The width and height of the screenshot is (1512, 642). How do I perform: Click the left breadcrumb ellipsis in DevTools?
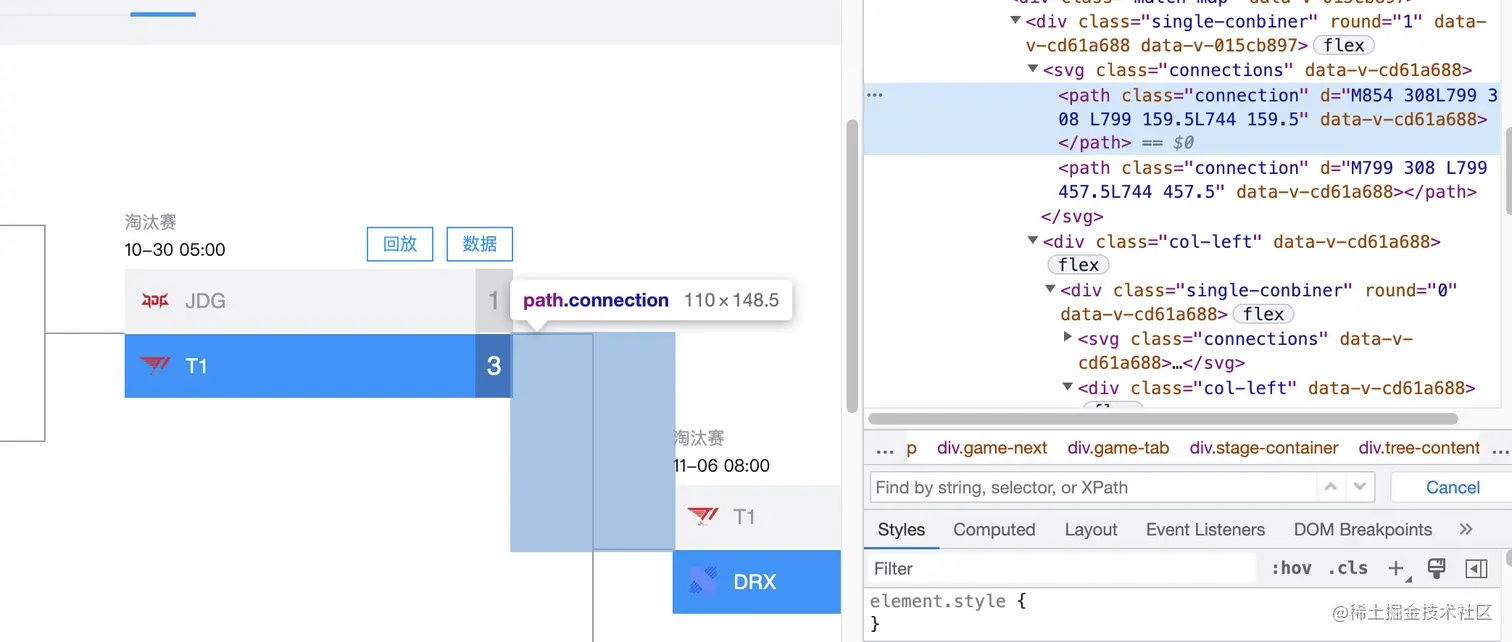click(x=885, y=448)
